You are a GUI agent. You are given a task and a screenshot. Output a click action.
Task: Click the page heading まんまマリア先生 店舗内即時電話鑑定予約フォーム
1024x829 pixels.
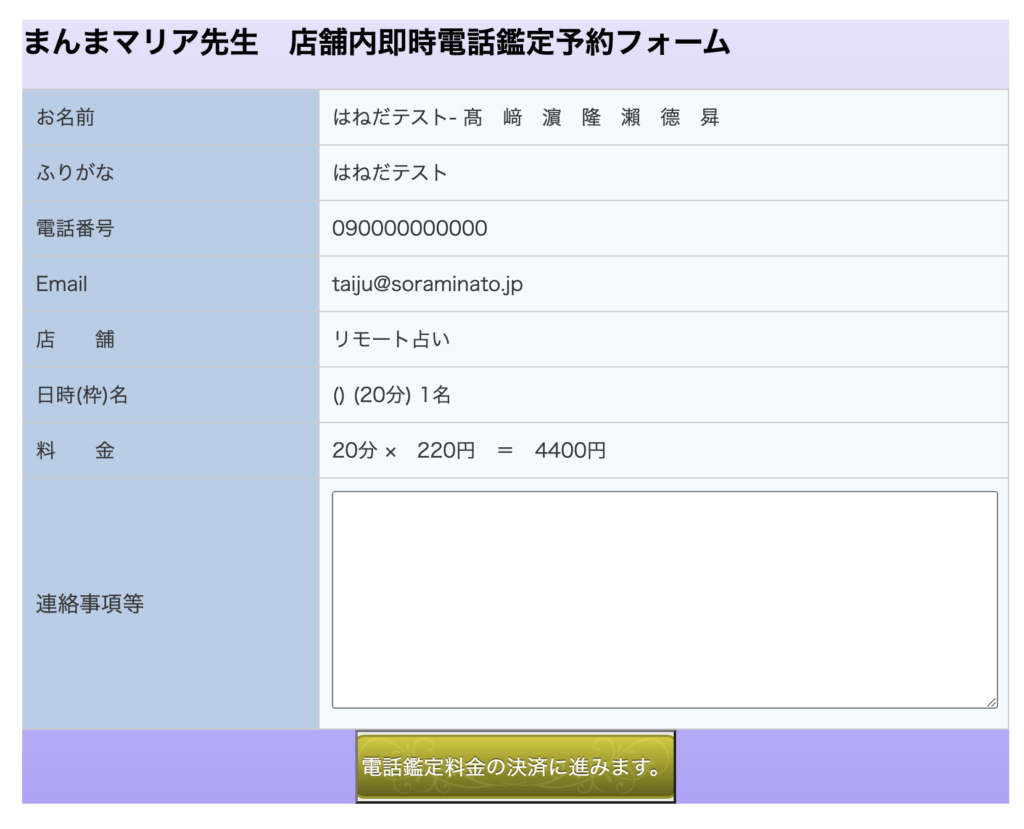[x=376, y=43]
